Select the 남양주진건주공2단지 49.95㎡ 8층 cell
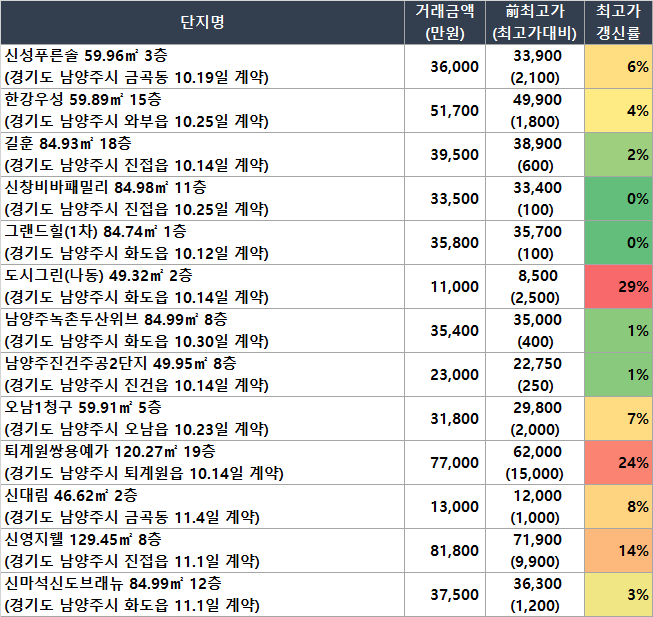The width and height of the screenshot is (653, 617). 202,375
